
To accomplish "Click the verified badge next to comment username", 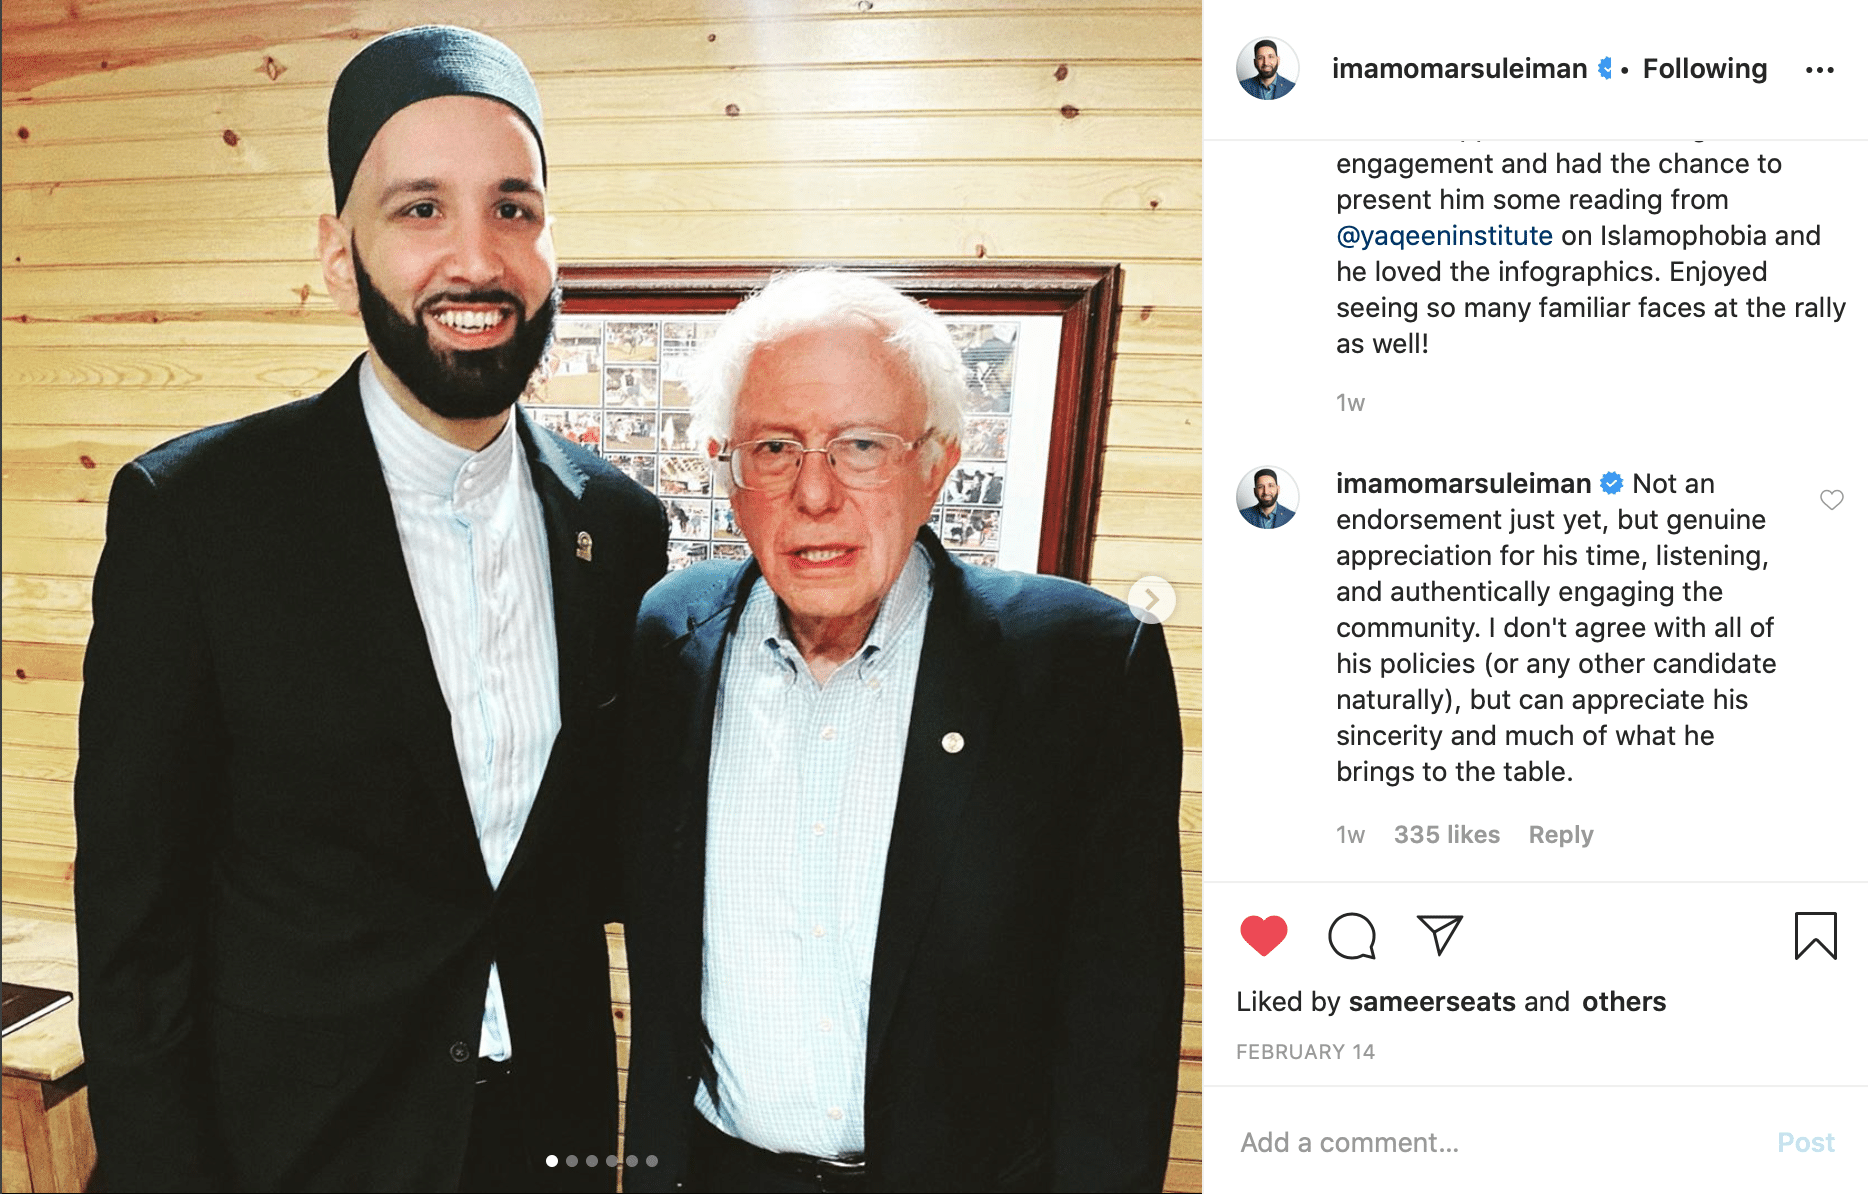I will (x=1611, y=484).
